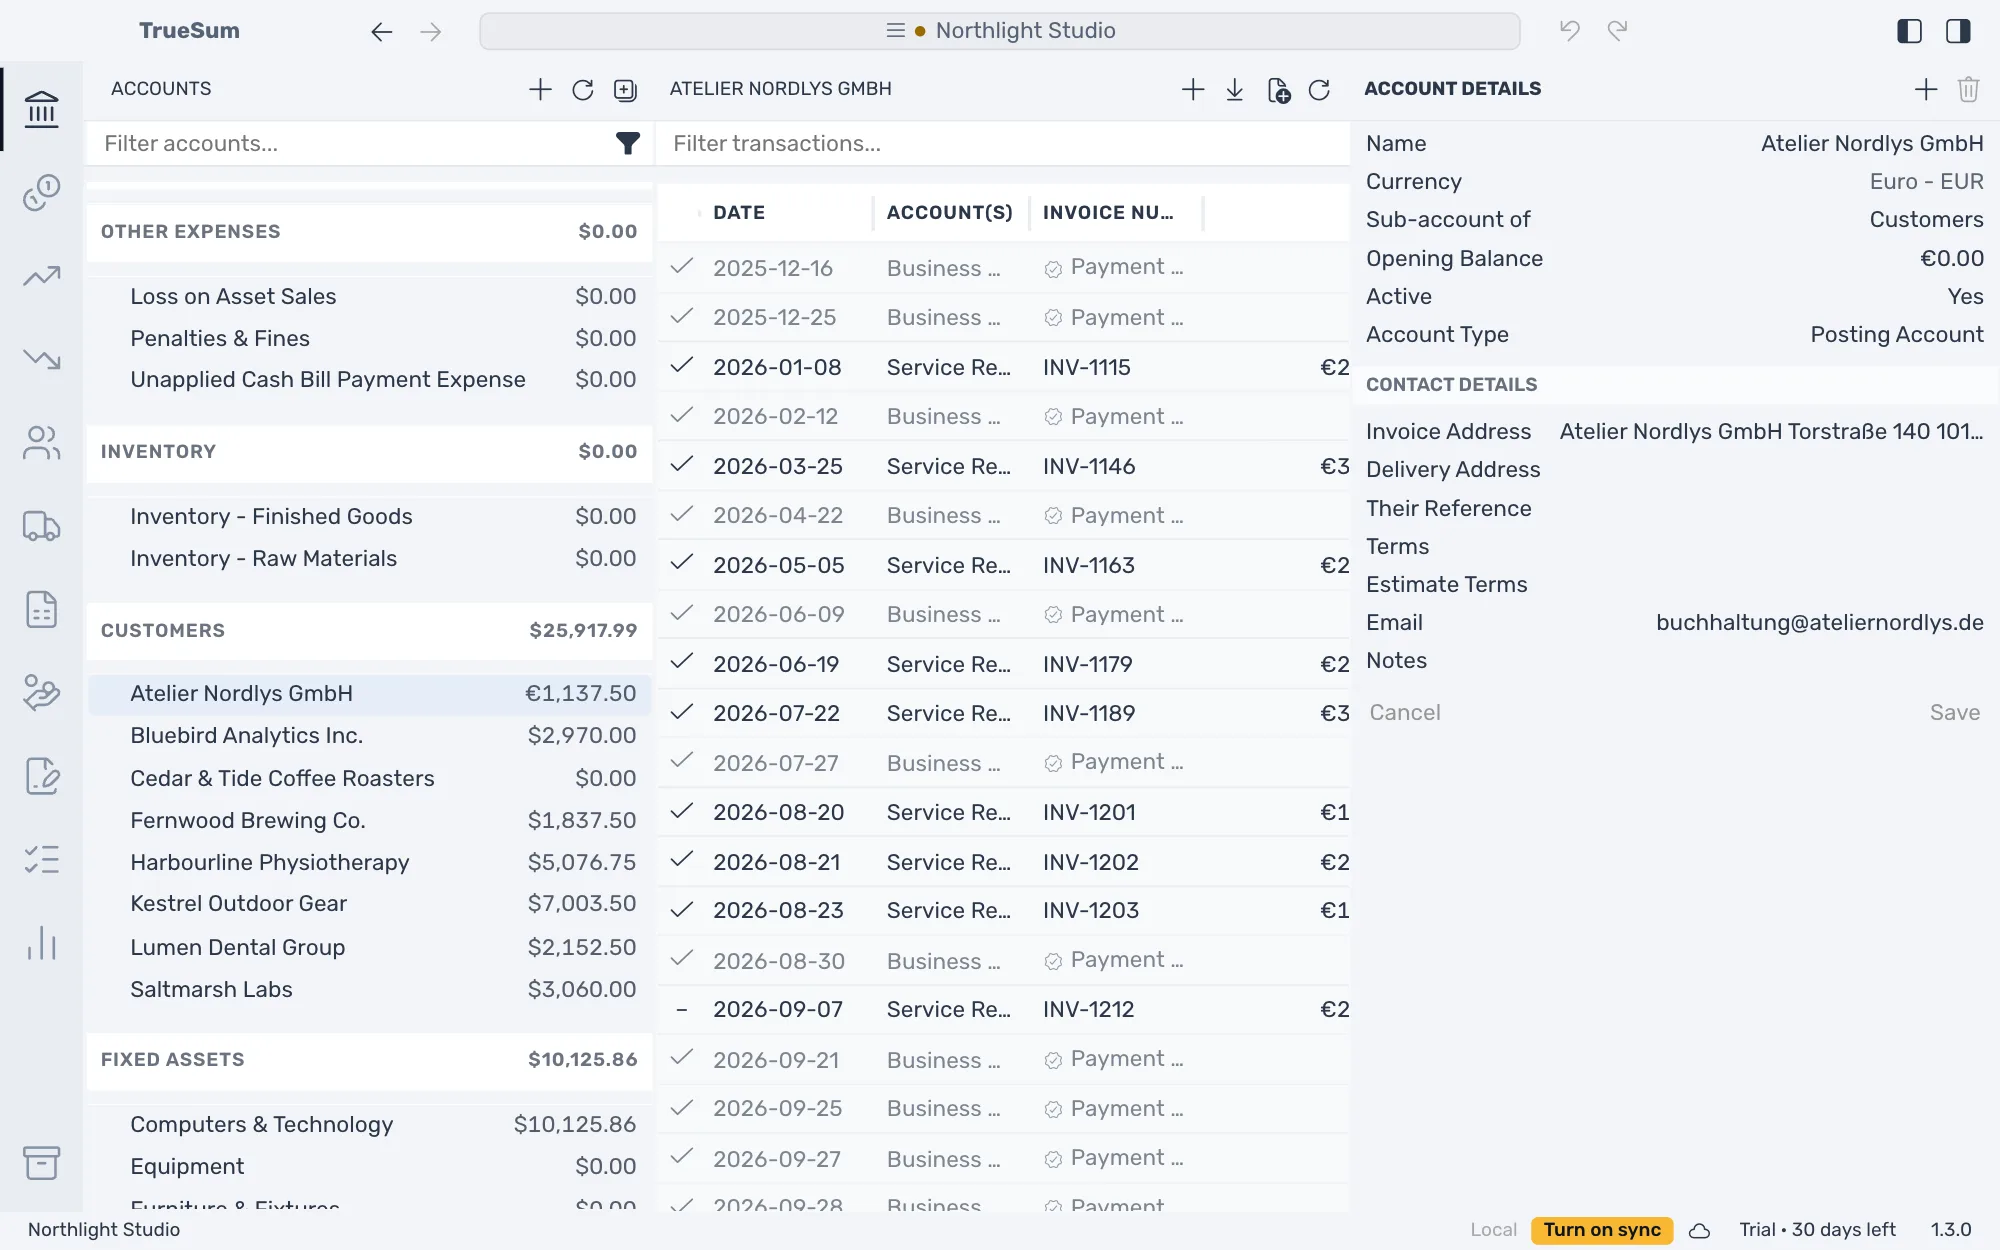The height and width of the screenshot is (1250, 2000).
Task: Click in the Filter transactions field
Action: [x=1003, y=144]
